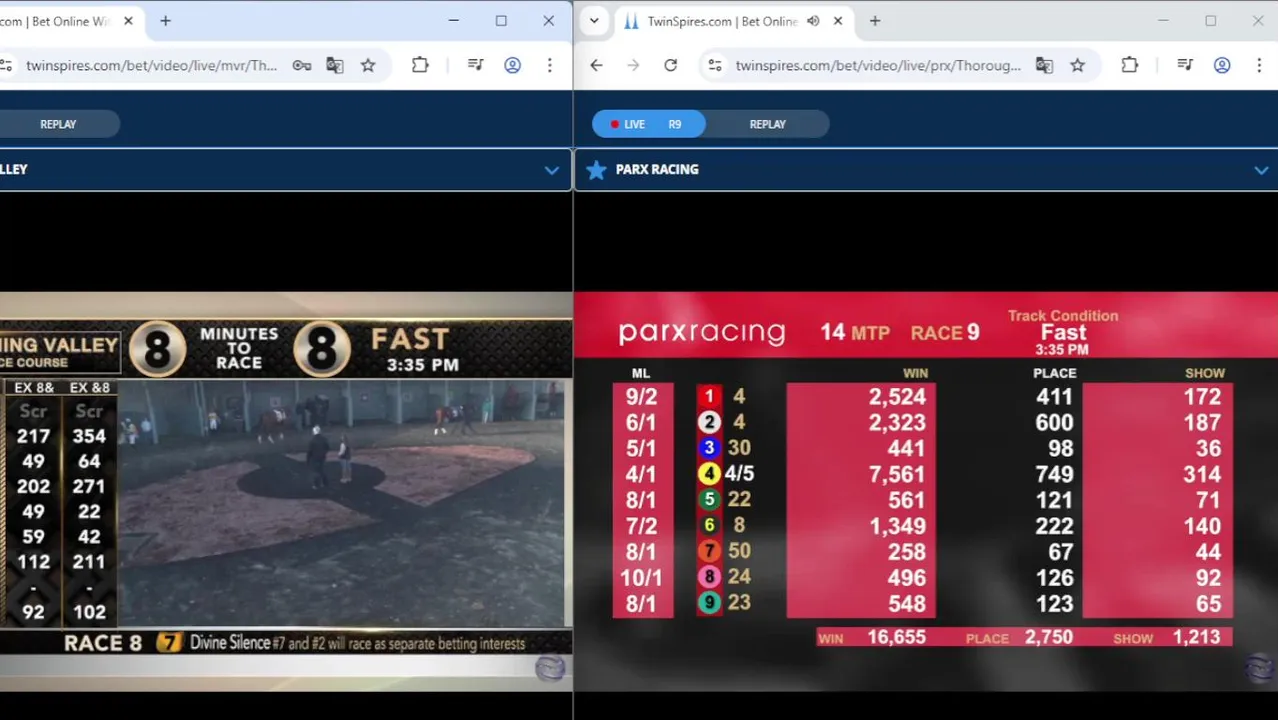The image size is (1278, 720).
Task: Click the PARX RACING track name label
Action: [x=657, y=170]
